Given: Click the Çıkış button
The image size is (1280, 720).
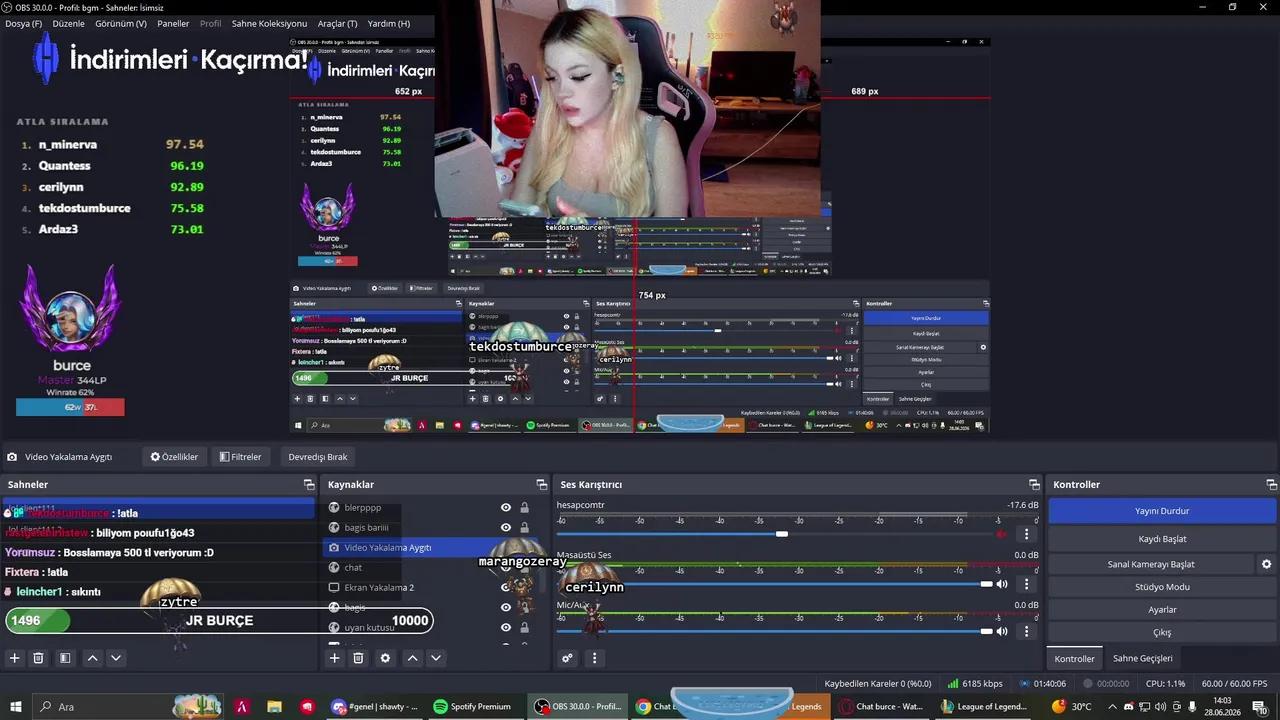Looking at the screenshot, I should 1162,632.
